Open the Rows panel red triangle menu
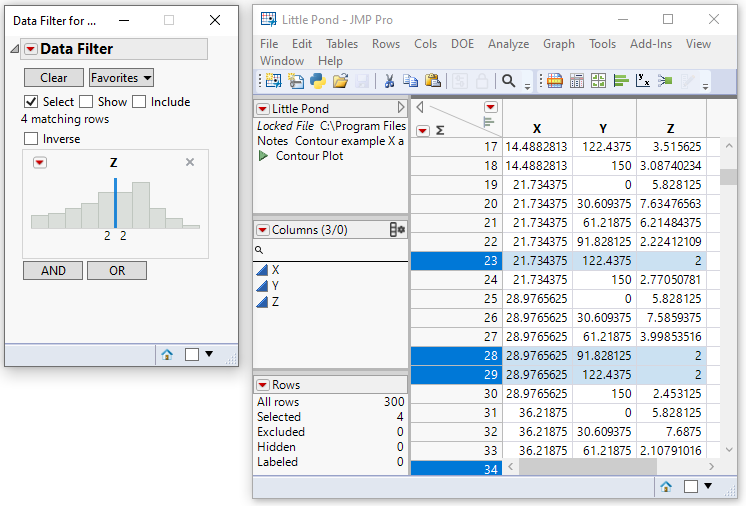Image resolution: width=746 pixels, height=506 pixels. coord(262,384)
